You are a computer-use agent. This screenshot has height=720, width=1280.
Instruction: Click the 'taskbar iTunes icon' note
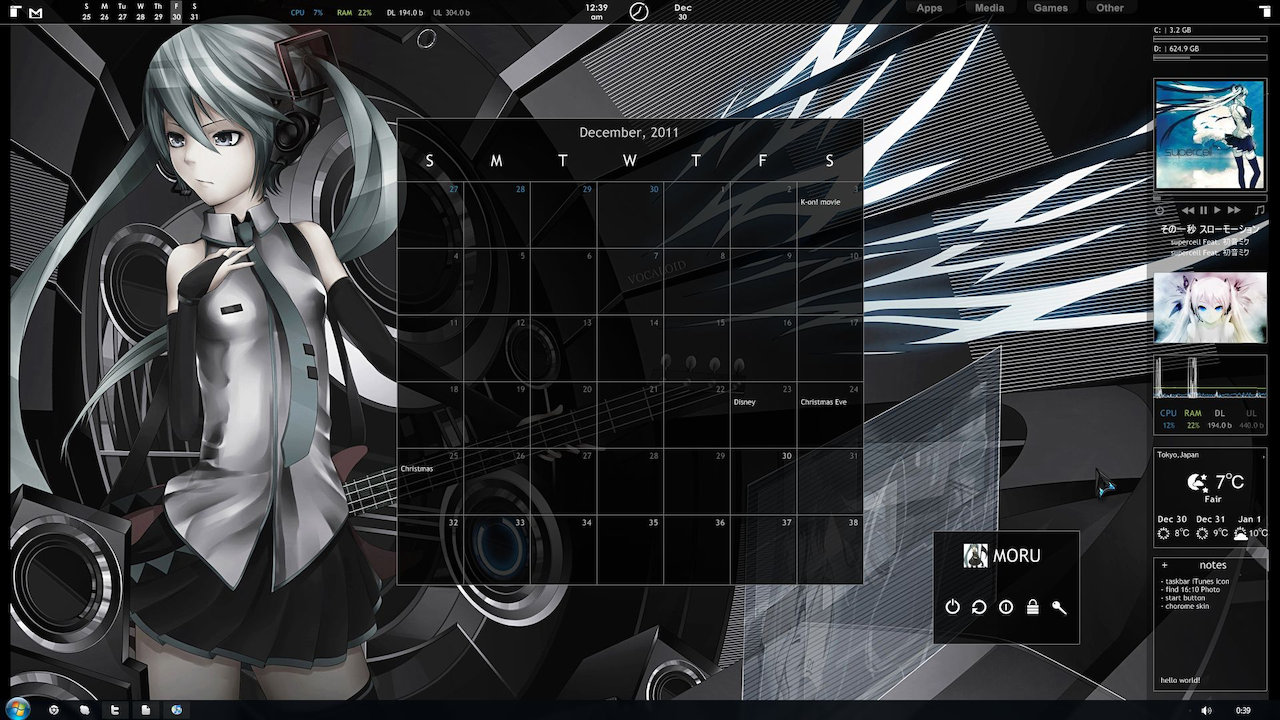1195,581
